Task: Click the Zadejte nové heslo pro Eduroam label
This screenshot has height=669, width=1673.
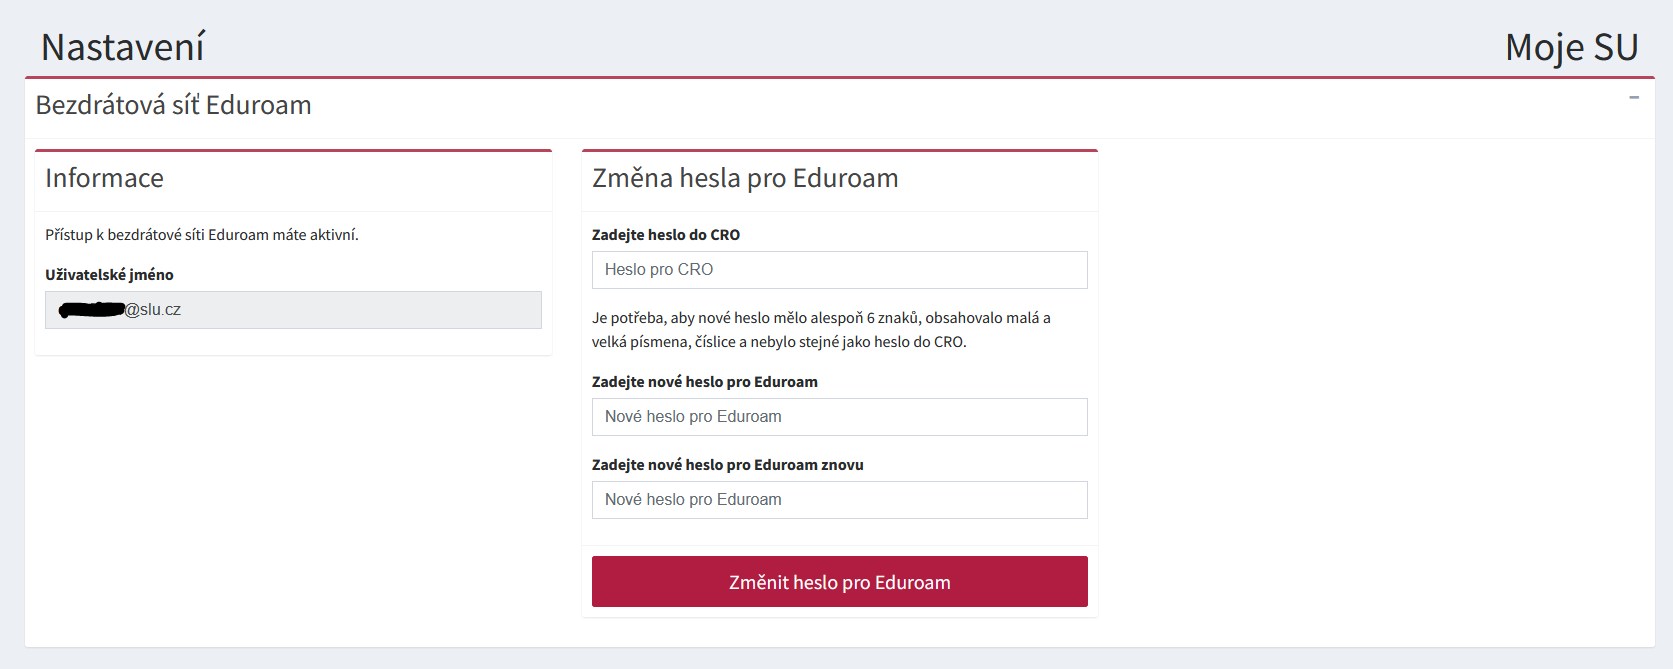Action: (x=705, y=382)
